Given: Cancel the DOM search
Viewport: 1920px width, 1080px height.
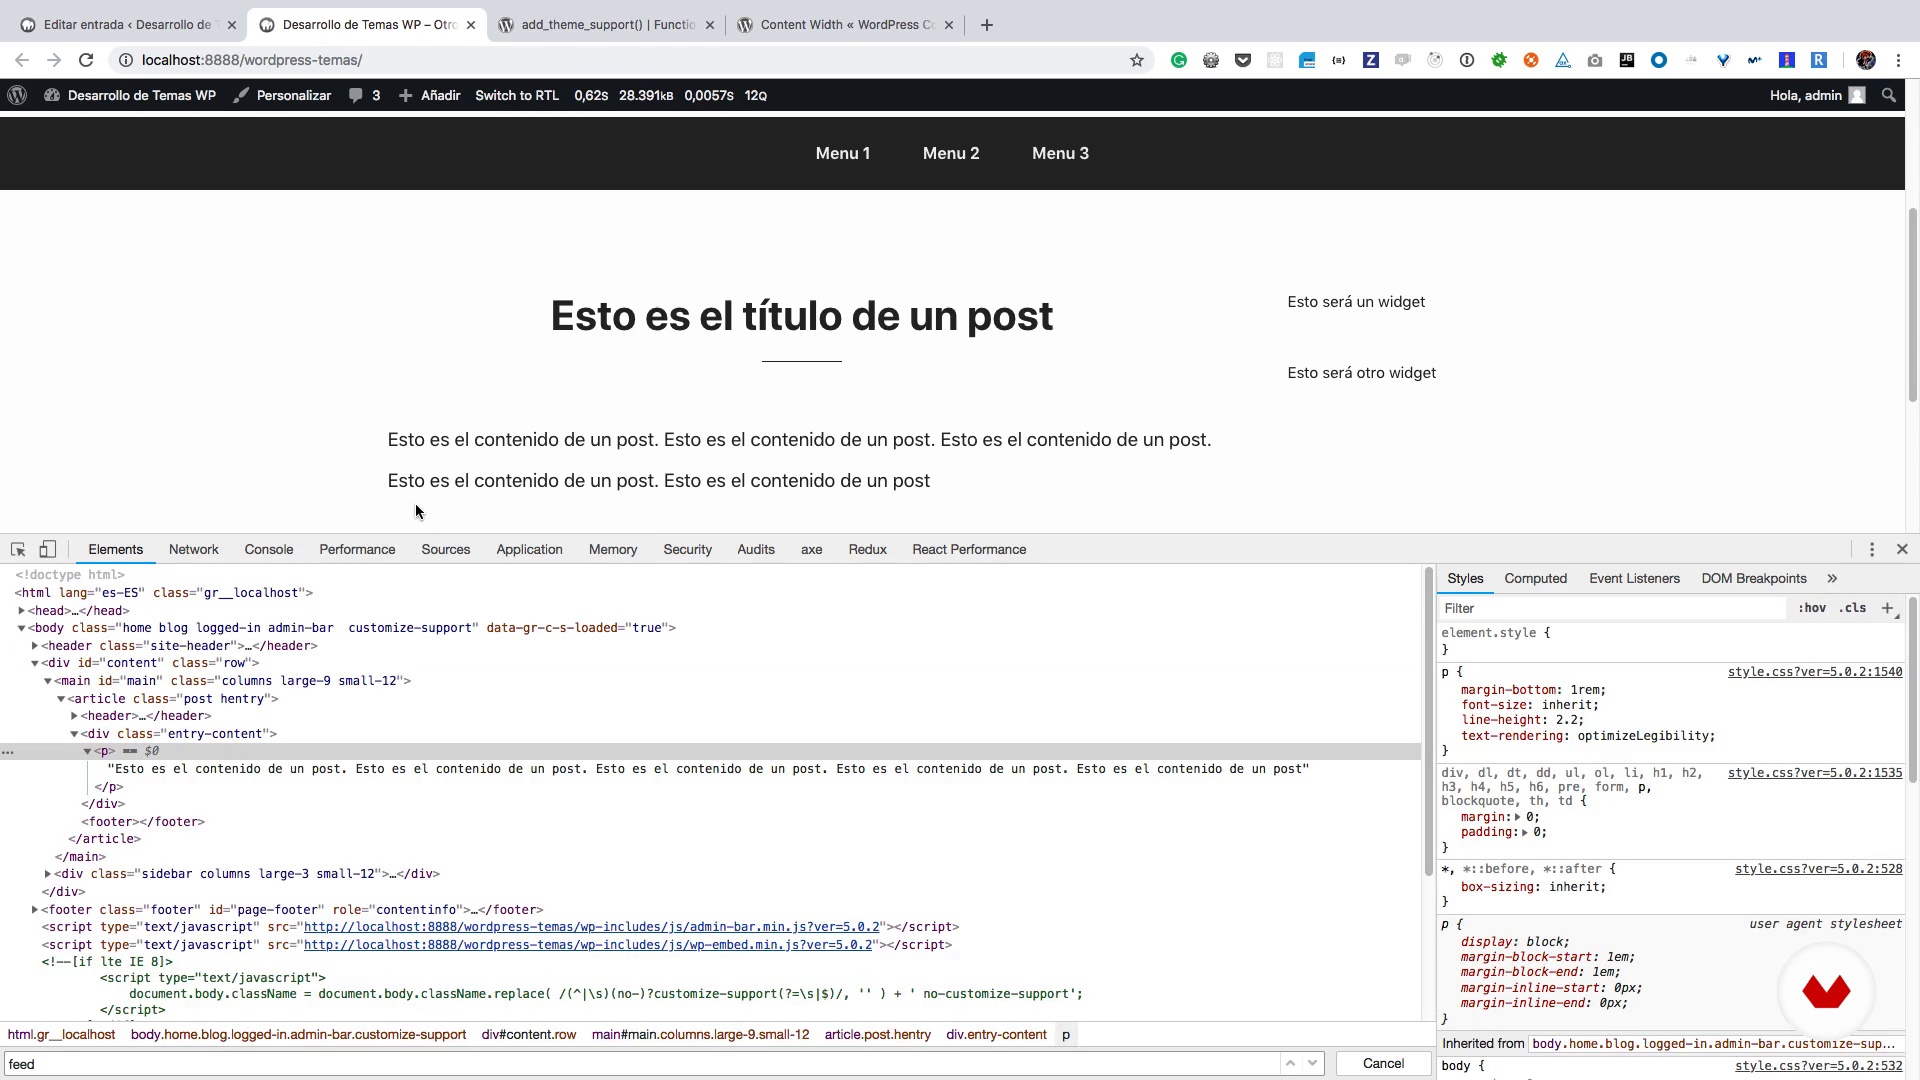Looking at the screenshot, I should (1383, 1063).
